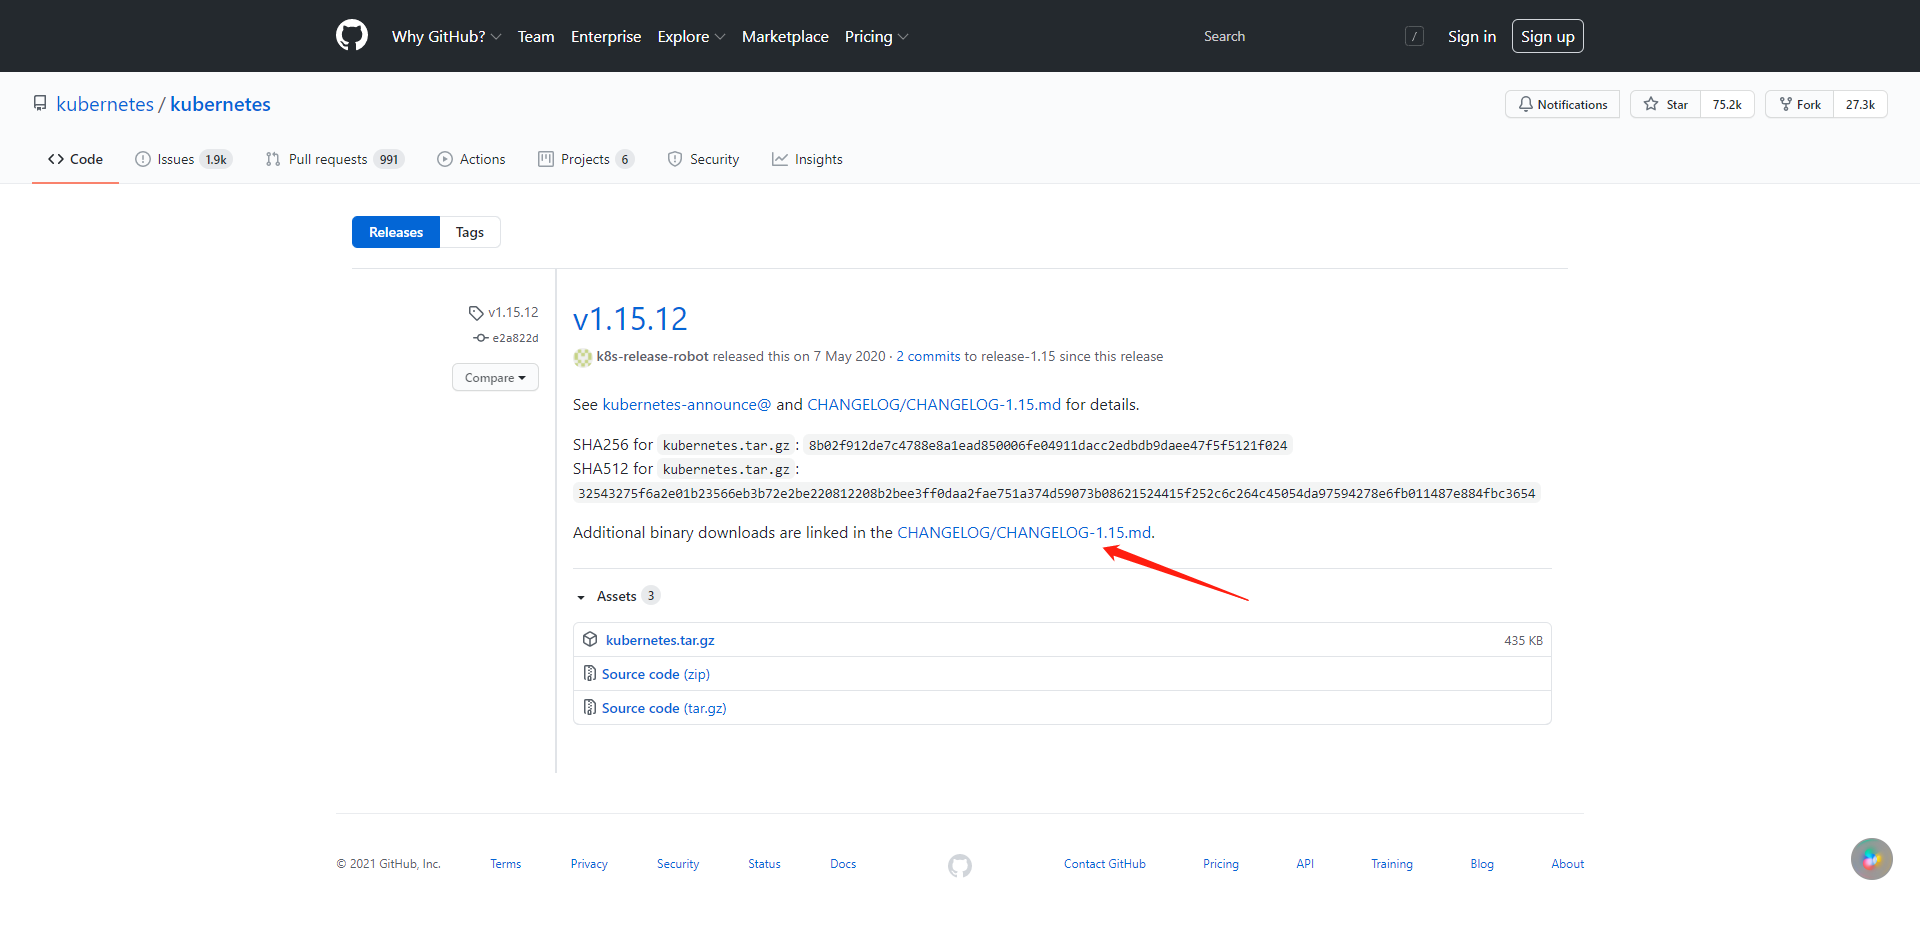Screen dimensions: 1920x937
Task: Download kubernetes.tar.gz asset
Action: 660,640
